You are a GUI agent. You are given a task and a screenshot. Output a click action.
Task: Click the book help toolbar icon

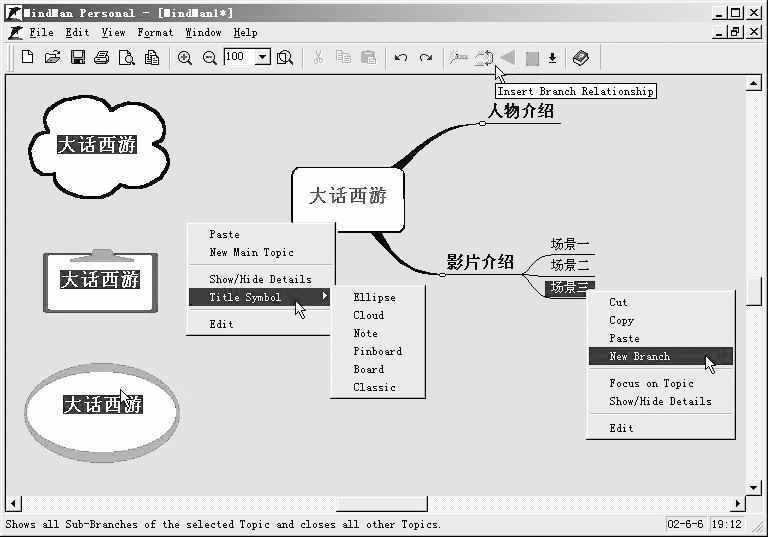581,58
